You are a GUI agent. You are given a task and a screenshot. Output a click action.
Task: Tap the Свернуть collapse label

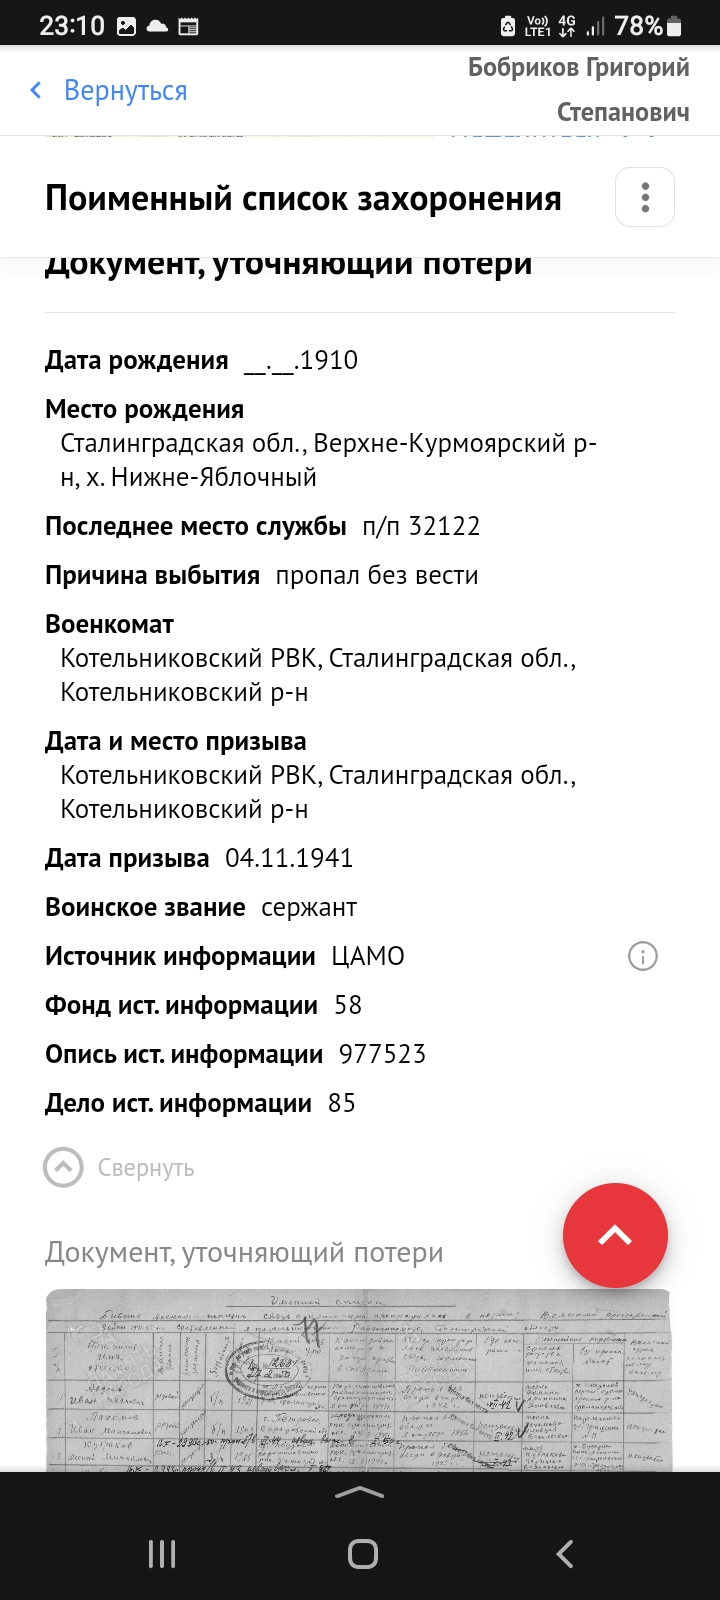(x=146, y=1168)
